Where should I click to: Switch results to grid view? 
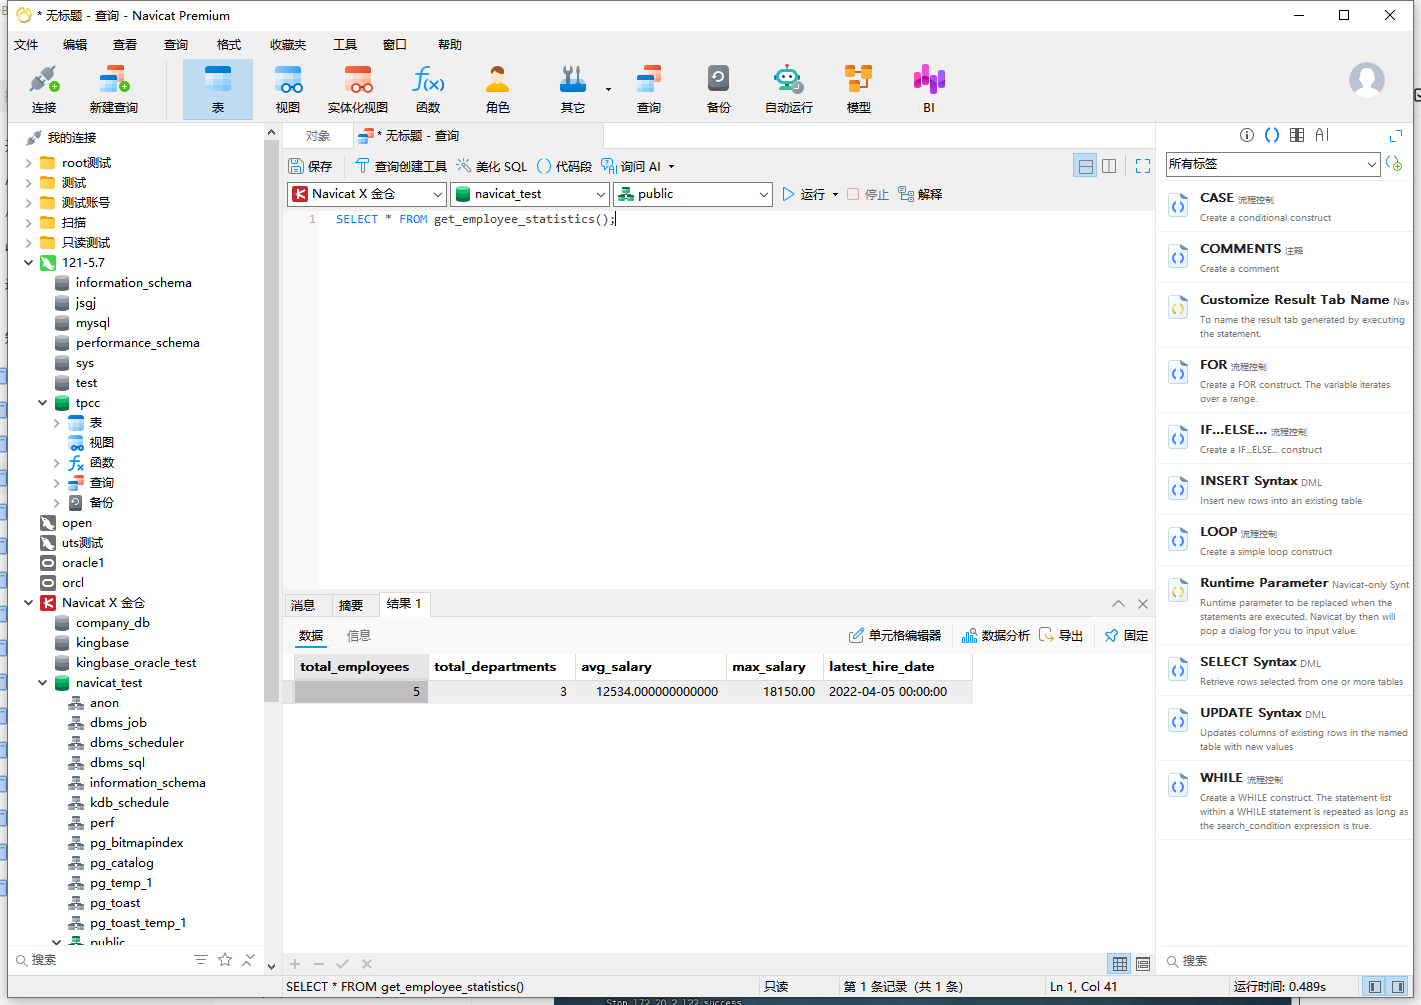[1120, 964]
